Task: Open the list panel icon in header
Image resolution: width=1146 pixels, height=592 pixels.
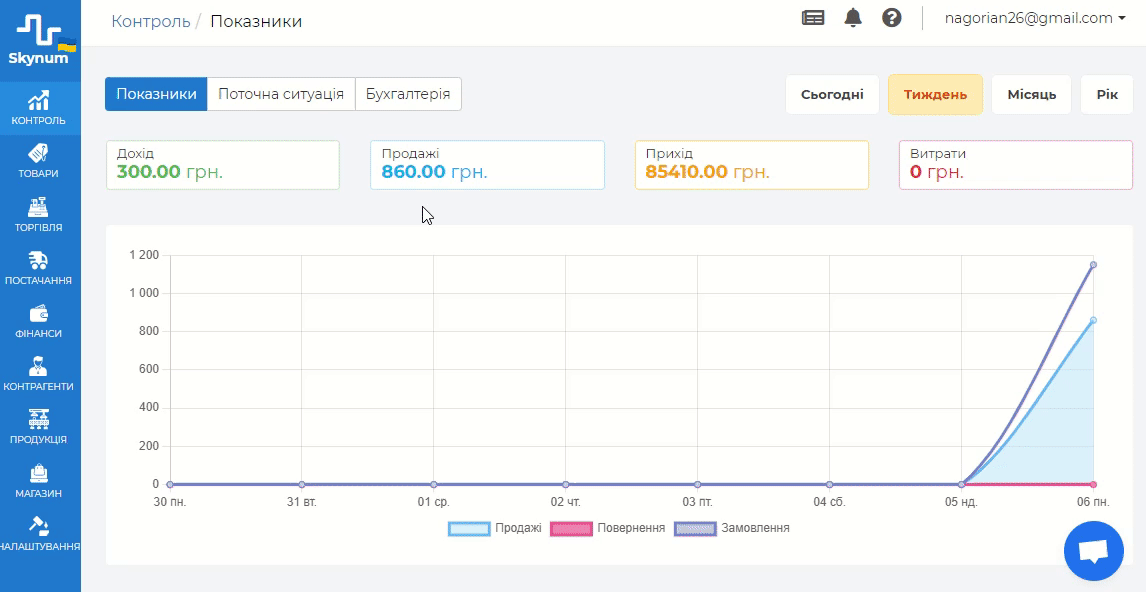Action: tap(813, 18)
